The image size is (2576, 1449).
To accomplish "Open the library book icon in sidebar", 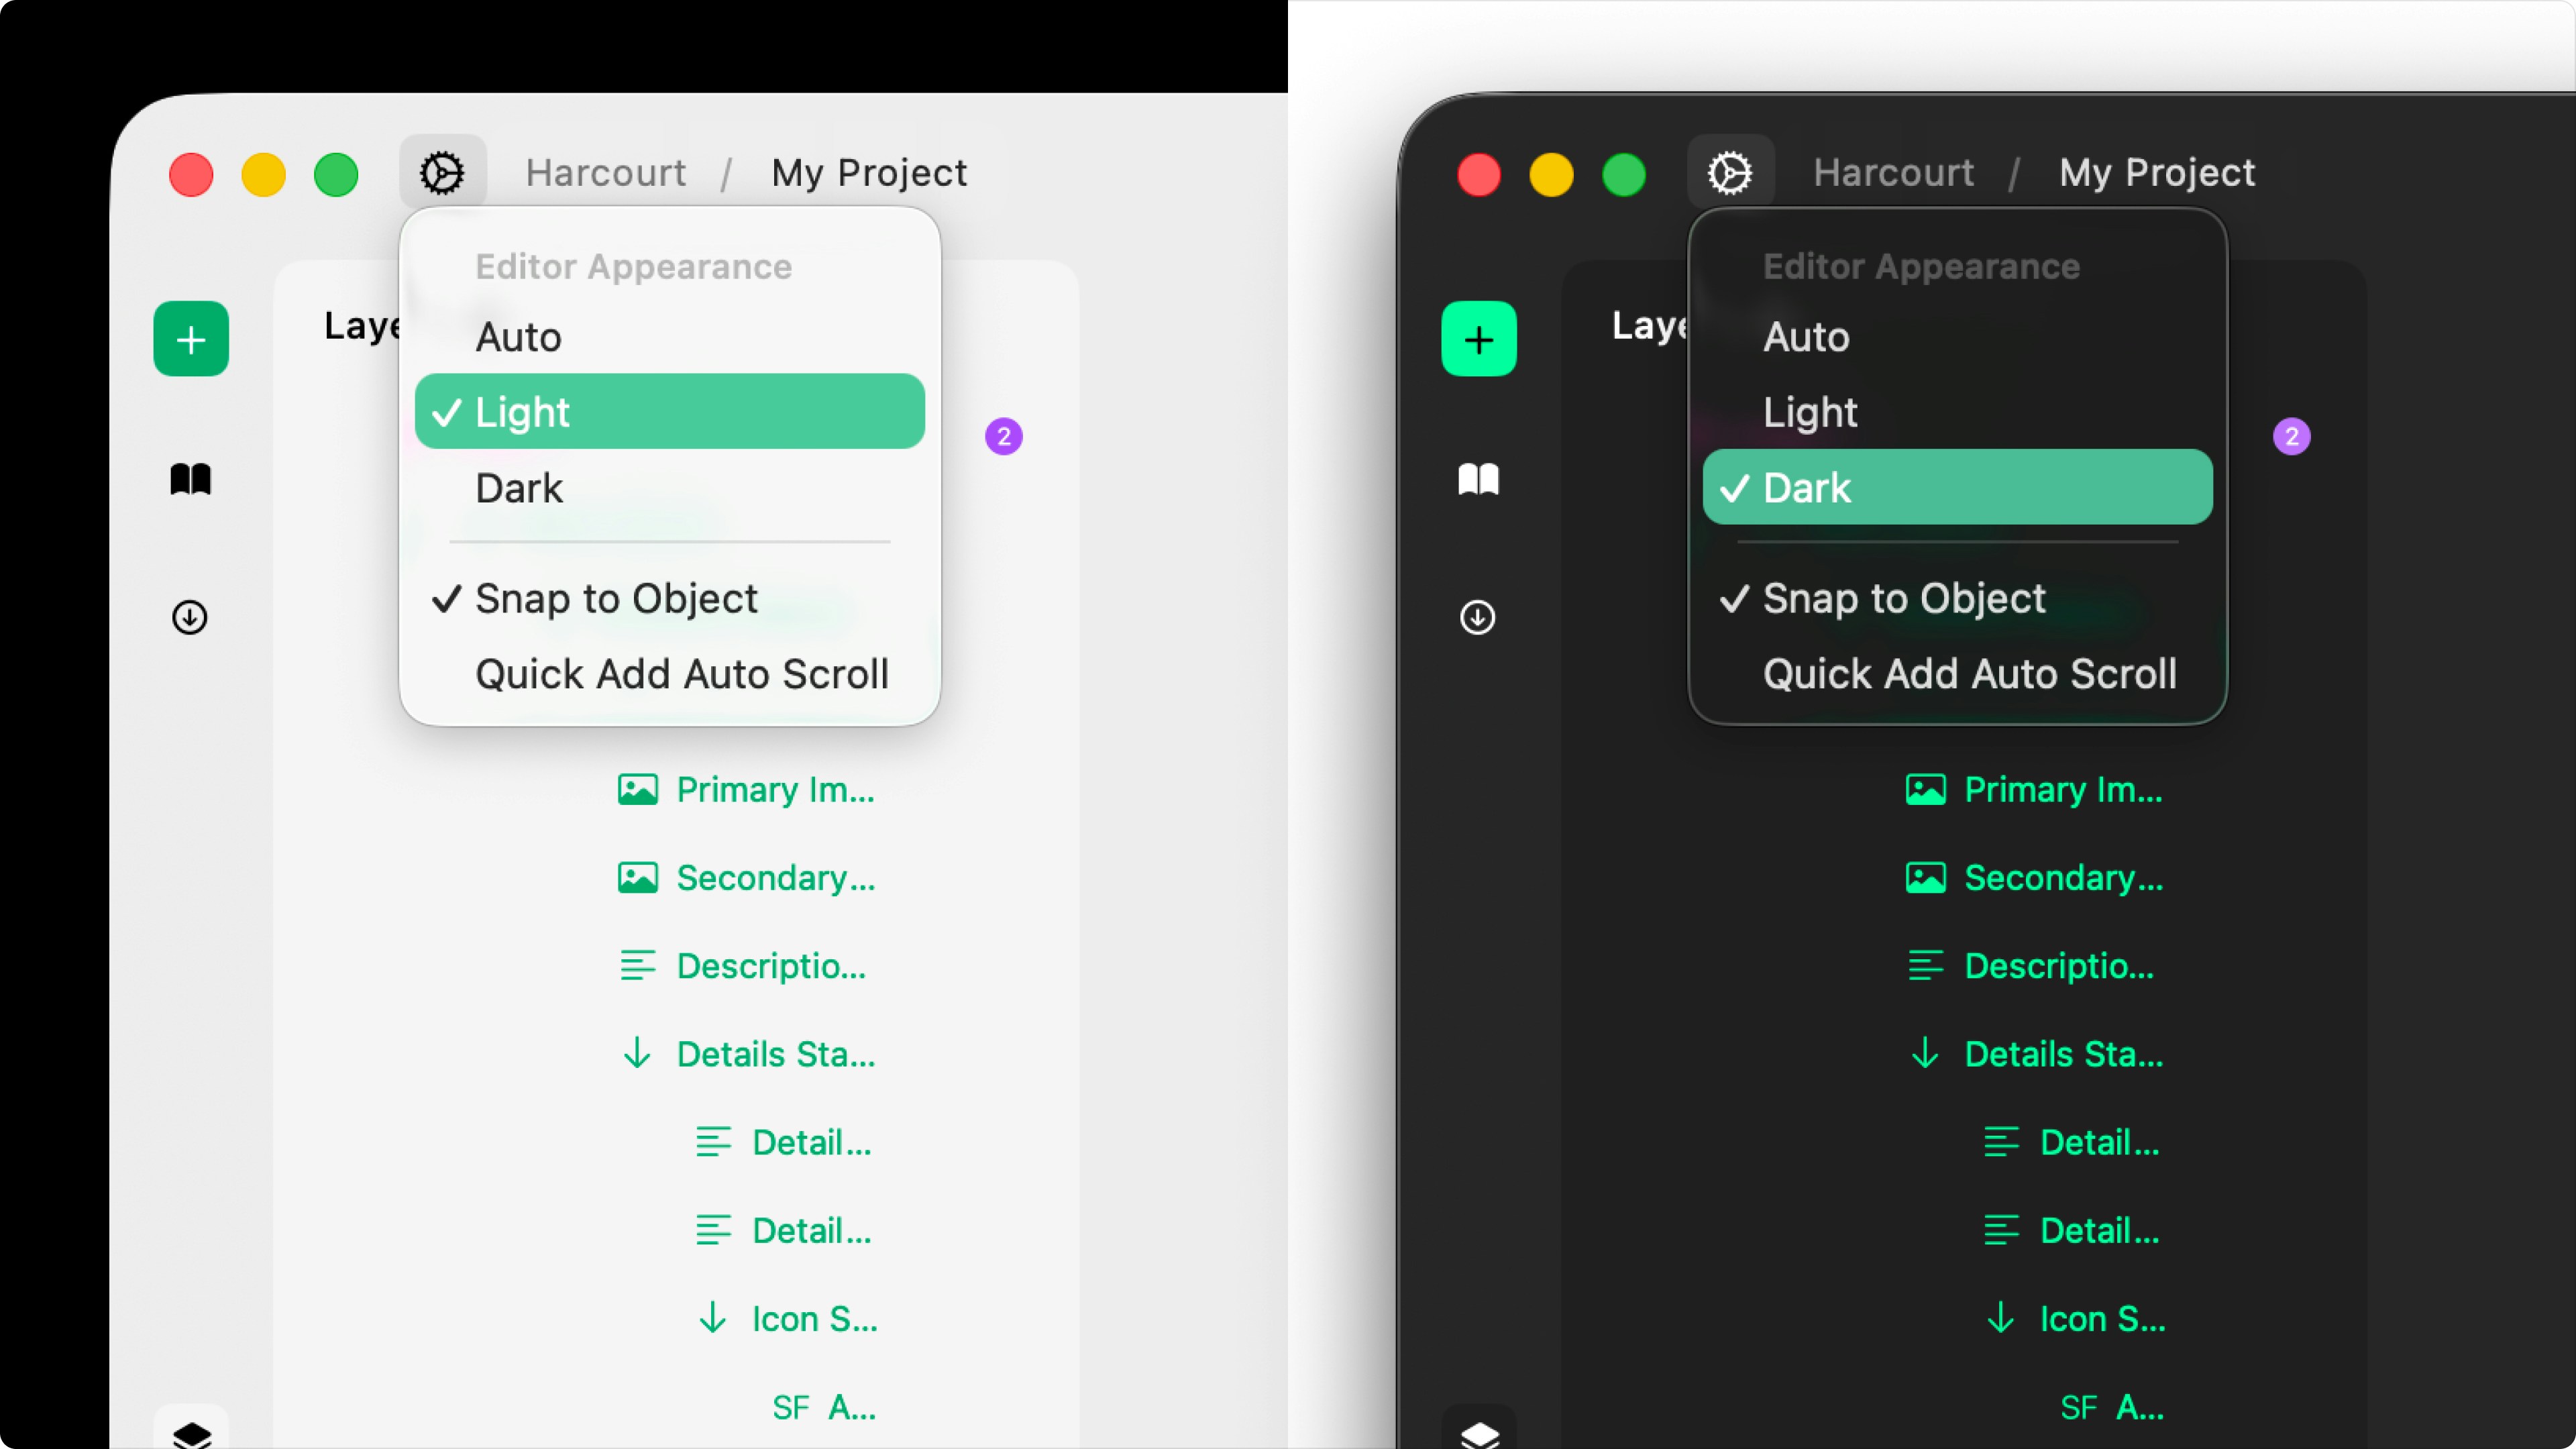I will pos(190,480).
